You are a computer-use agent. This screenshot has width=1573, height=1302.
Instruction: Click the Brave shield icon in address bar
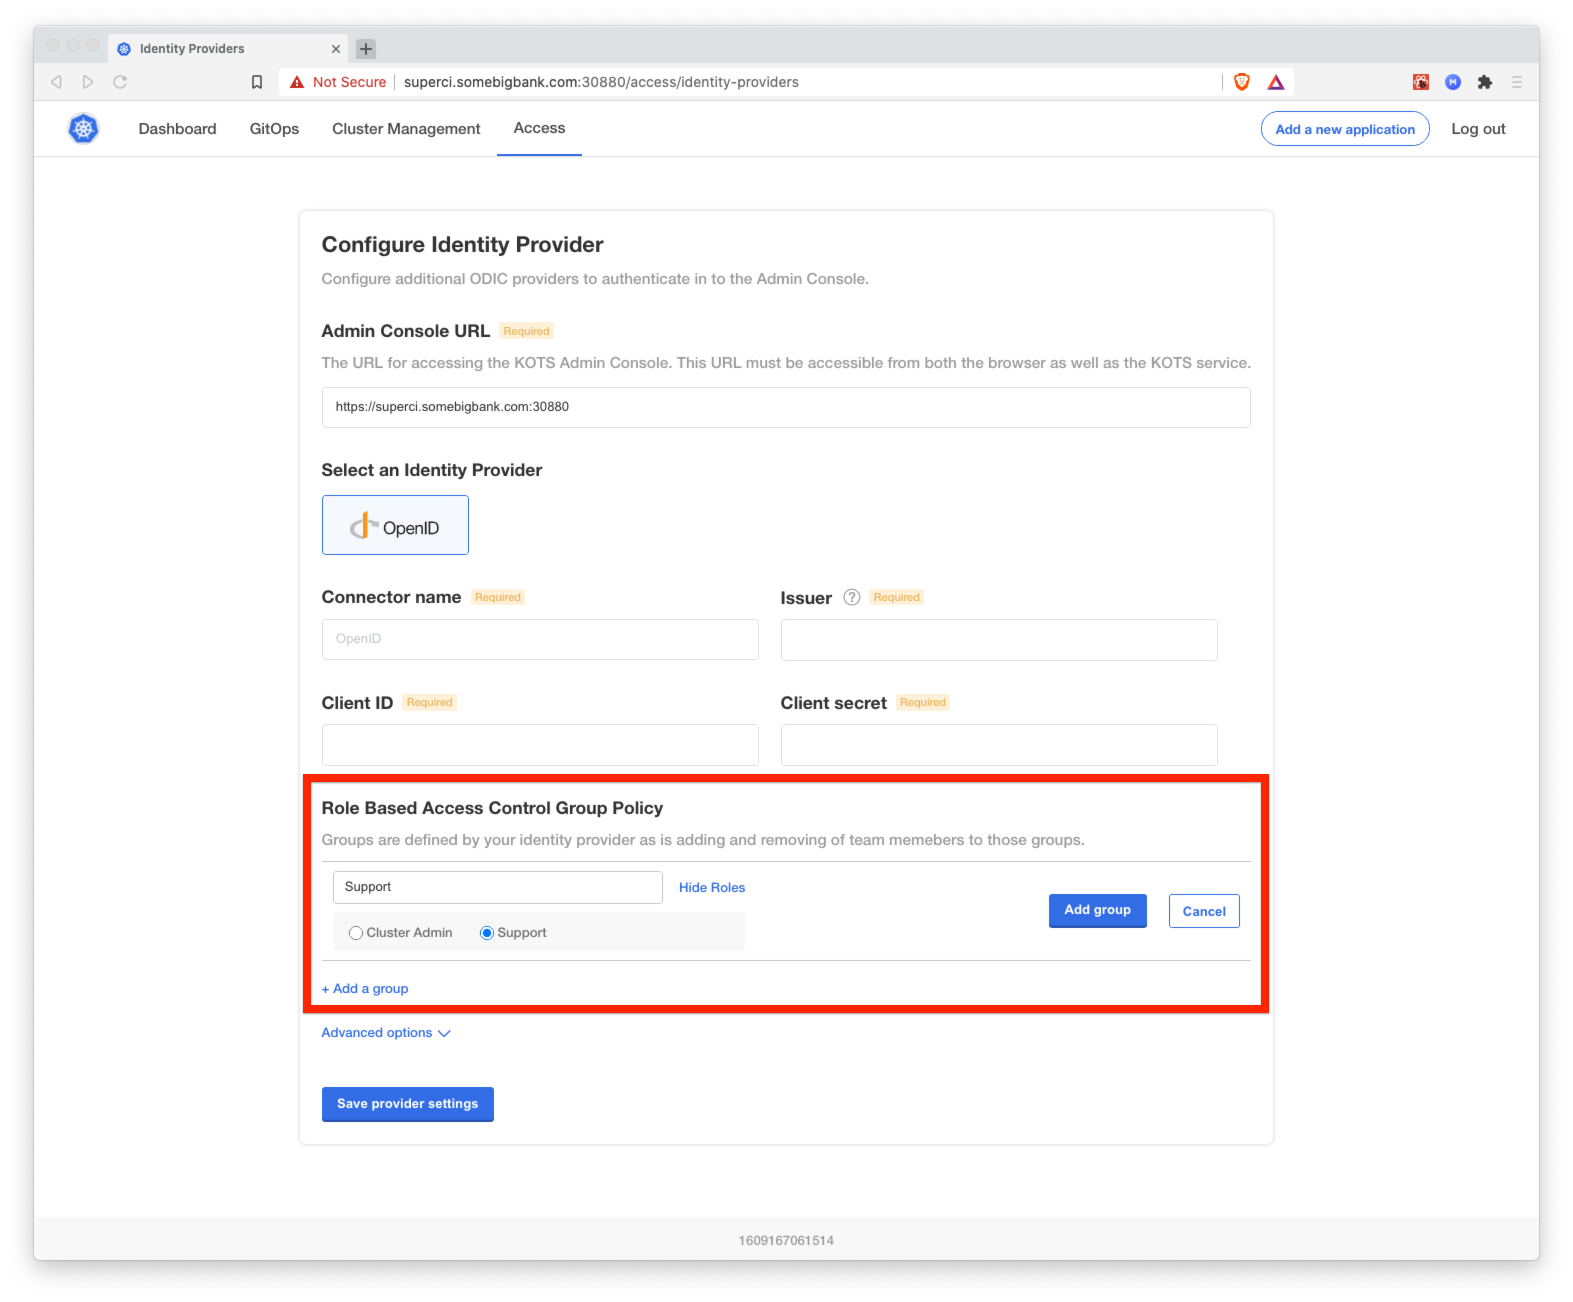(1241, 82)
